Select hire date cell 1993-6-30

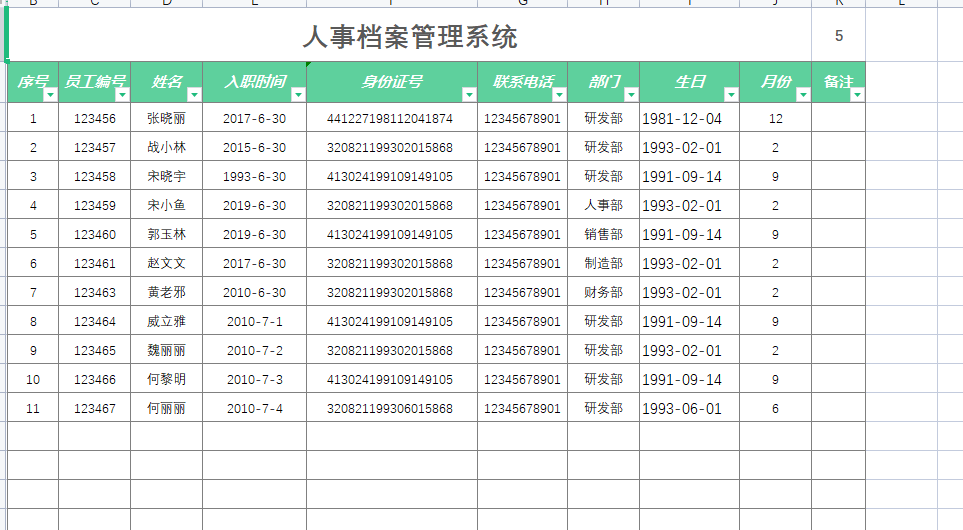point(254,176)
